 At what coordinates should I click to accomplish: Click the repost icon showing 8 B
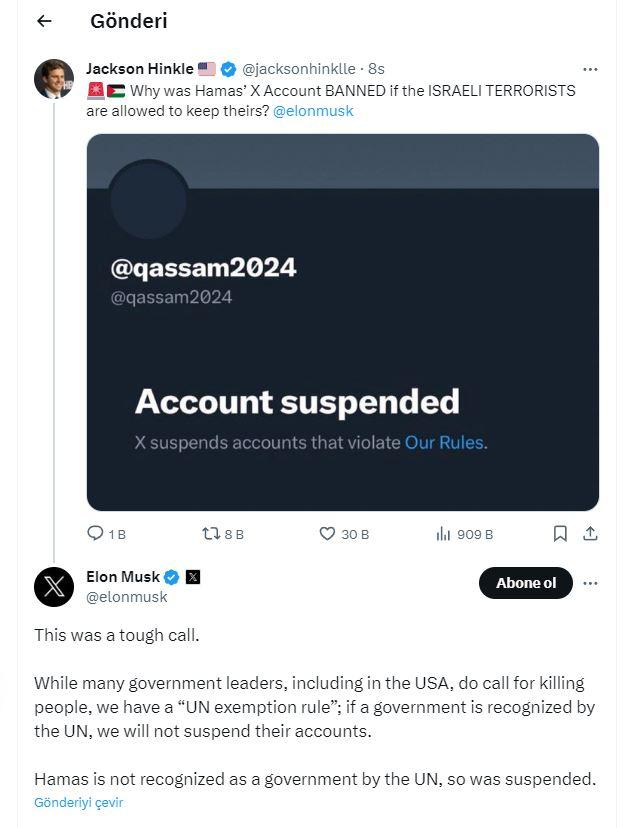pyautogui.click(x=211, y=534)
